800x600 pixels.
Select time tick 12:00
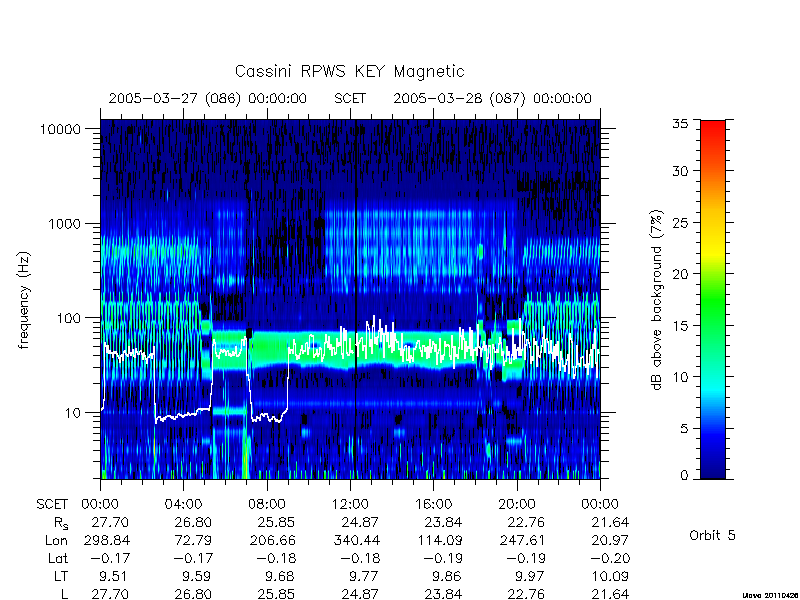pos(350,505)
